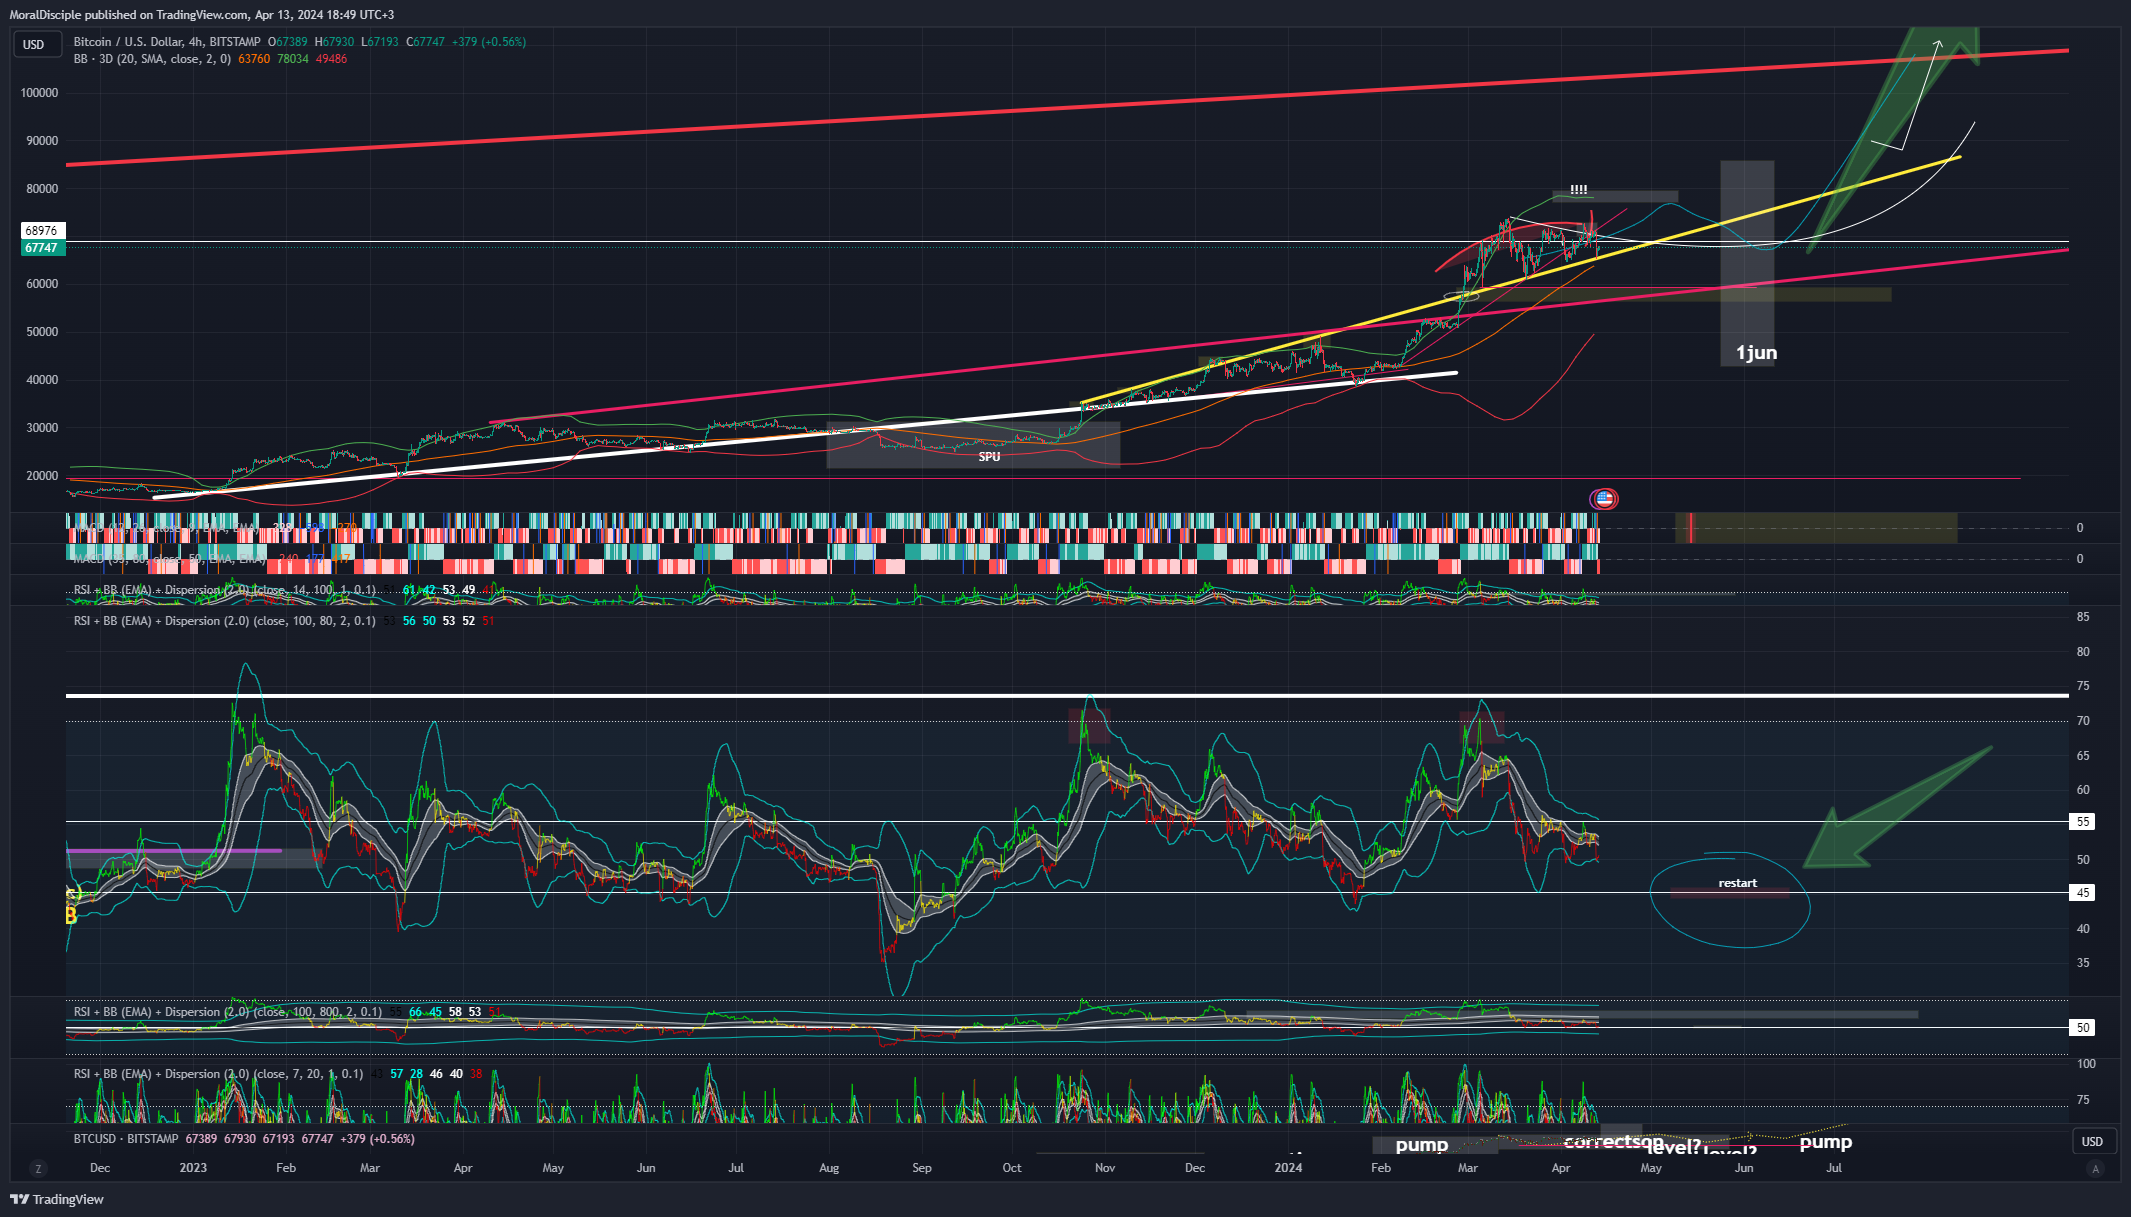The image size is (2131, 1217).
Task: Open the TradingView logo link
Action: point(57,1199)
